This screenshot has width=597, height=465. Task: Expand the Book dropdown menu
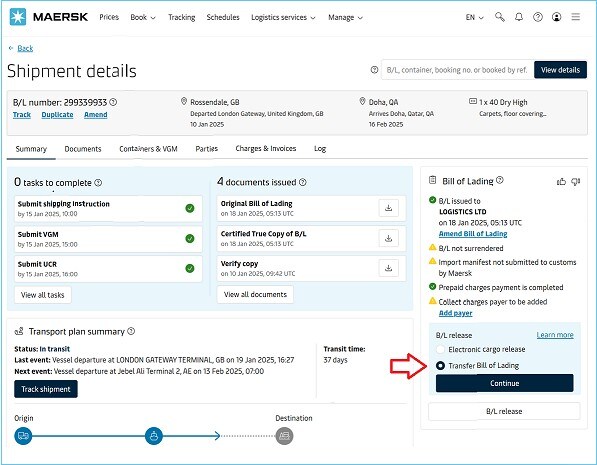tap(143, 18)
